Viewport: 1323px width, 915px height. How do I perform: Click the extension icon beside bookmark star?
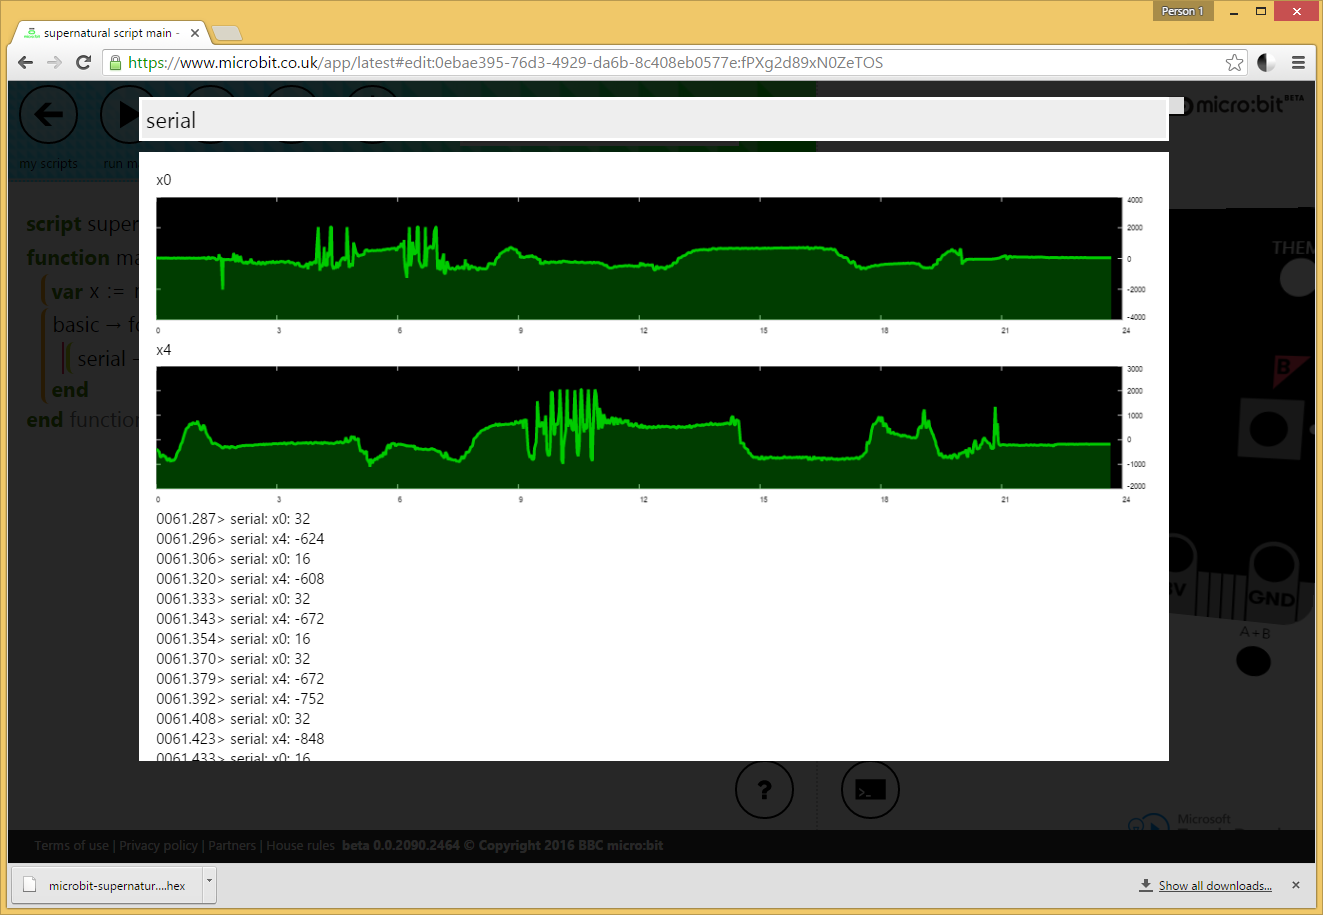(x=1266, y=63)
